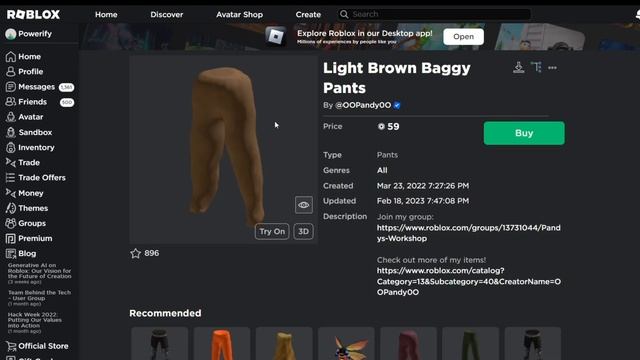Open Home in the top navigation
This screenshot has height=360, width=640.
tap(106, 15)
